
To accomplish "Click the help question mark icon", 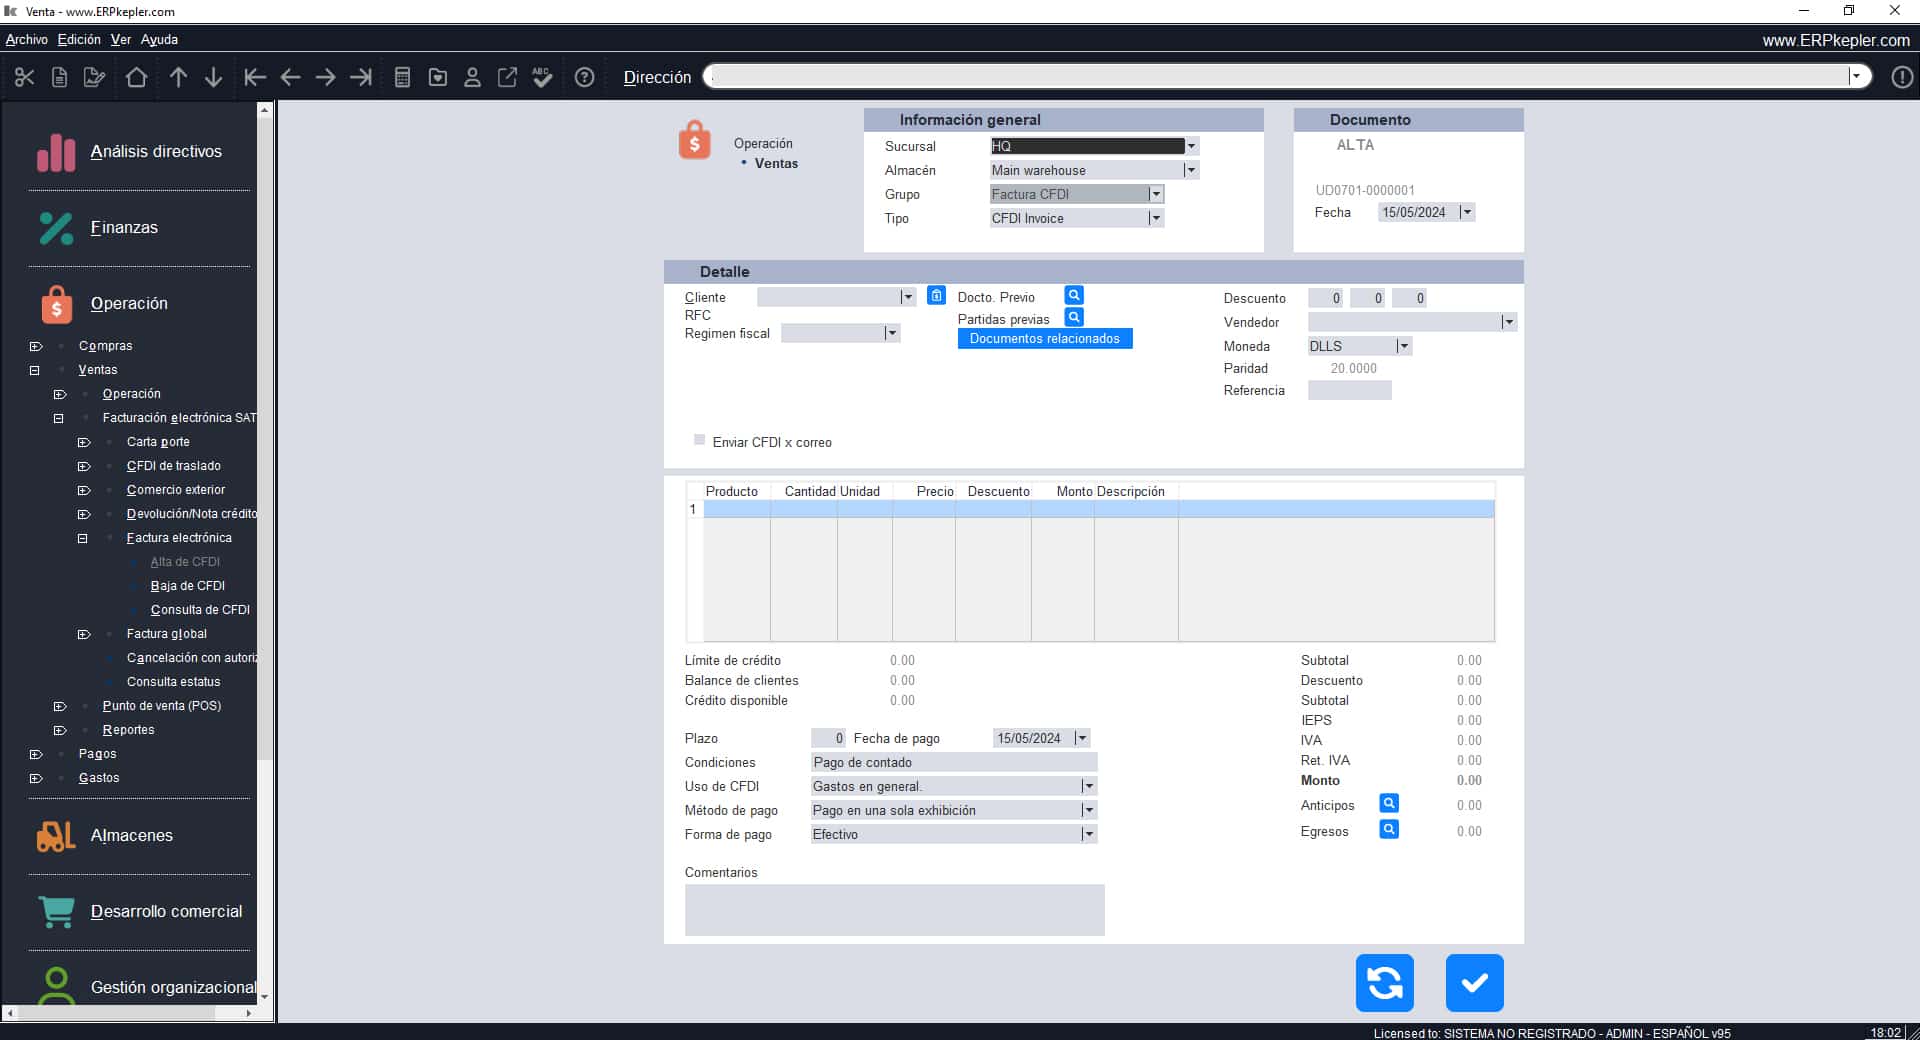I will tap(585, 77).
